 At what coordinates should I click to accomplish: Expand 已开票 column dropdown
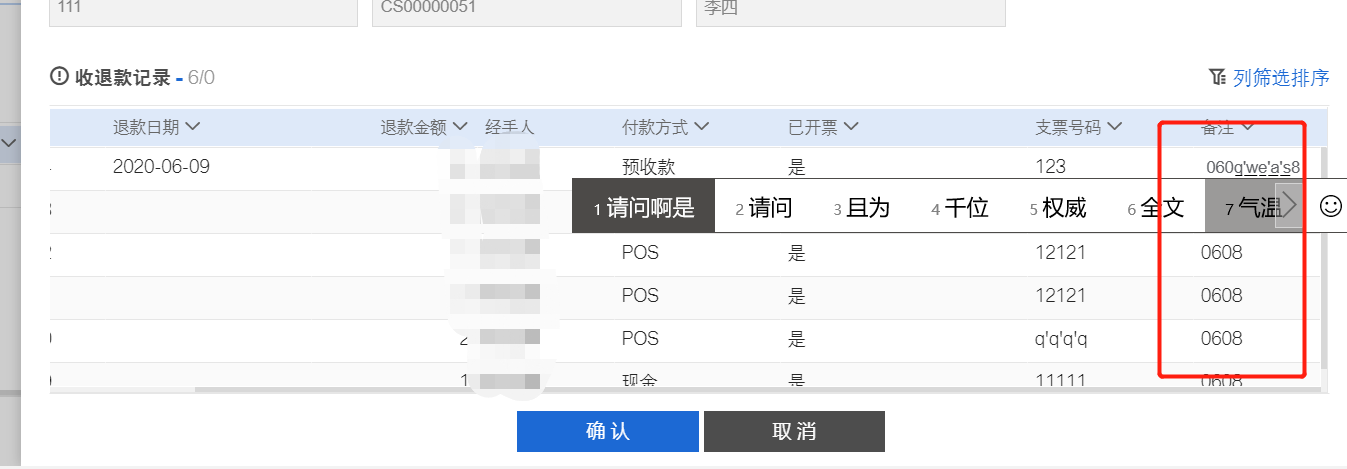coord(851,126)
